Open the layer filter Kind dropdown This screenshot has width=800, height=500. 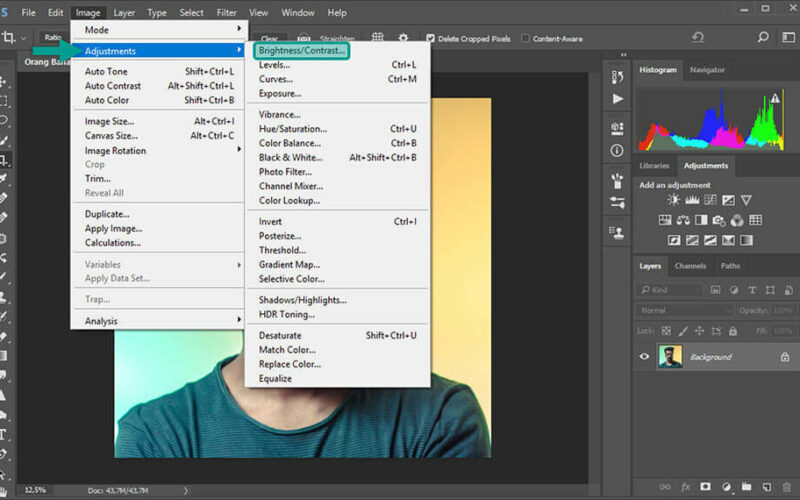coord(670,290)
